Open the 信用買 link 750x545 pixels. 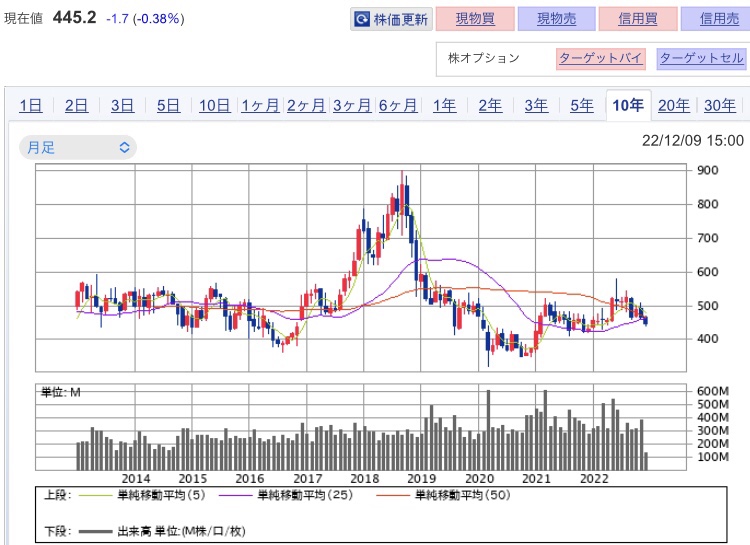tap(638, 19)
